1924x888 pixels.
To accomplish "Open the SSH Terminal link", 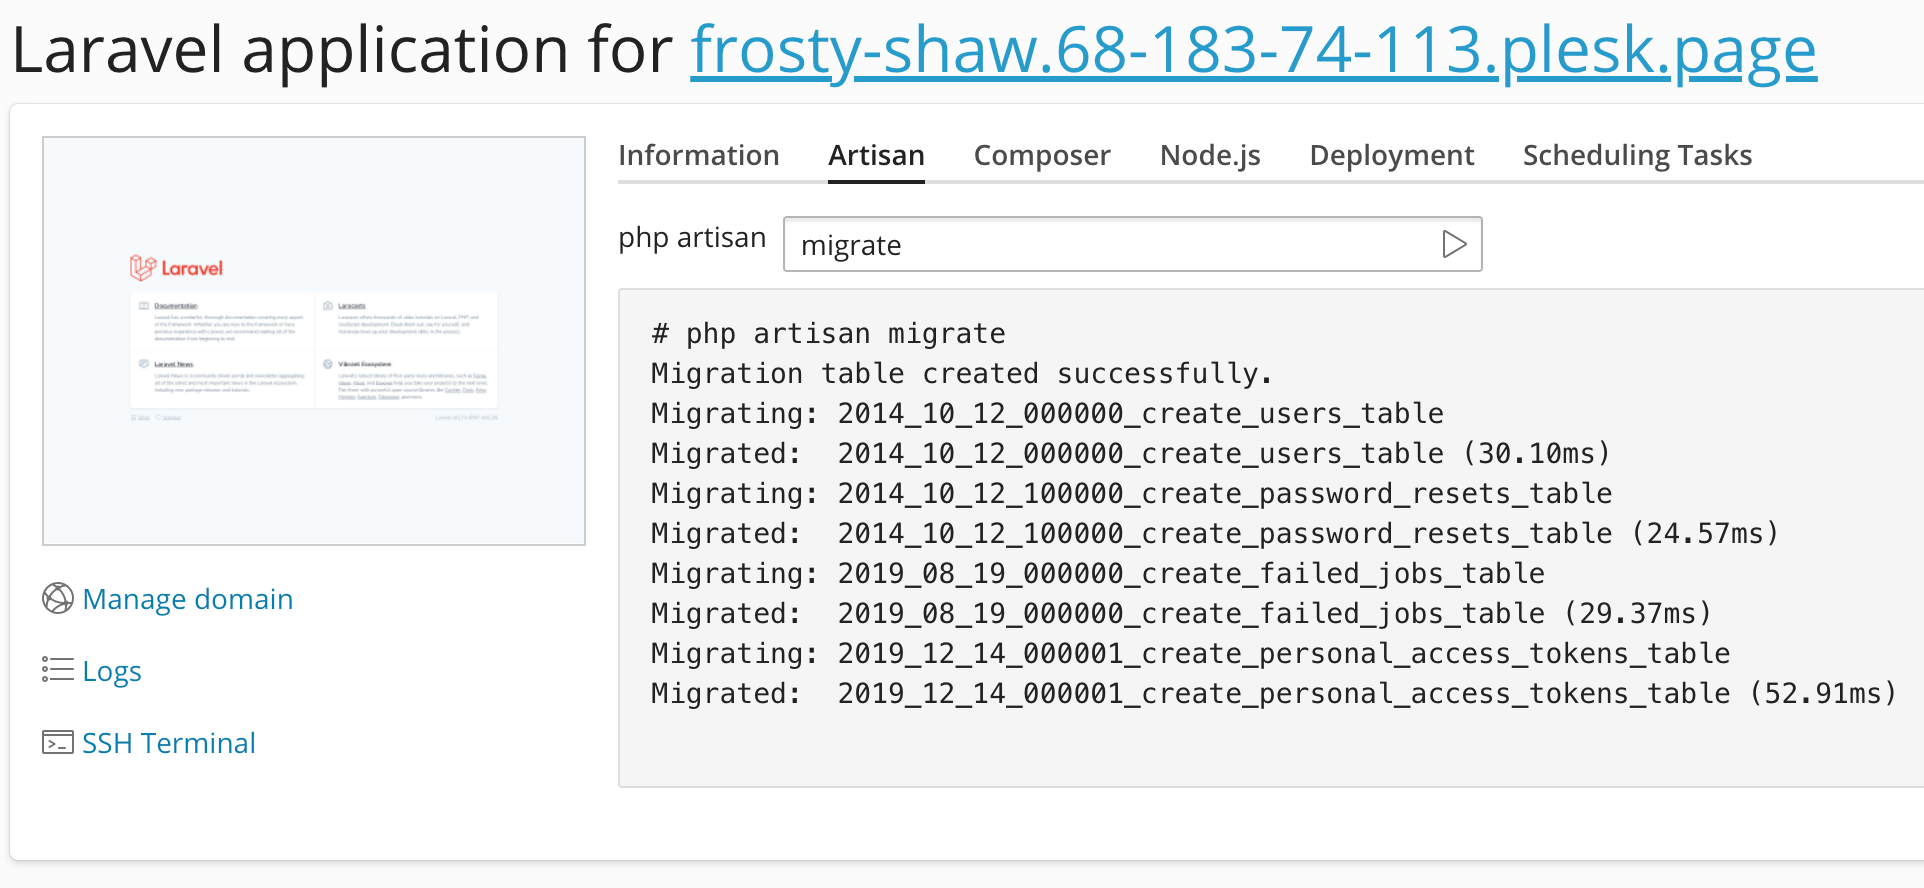I will coord(169,743).
